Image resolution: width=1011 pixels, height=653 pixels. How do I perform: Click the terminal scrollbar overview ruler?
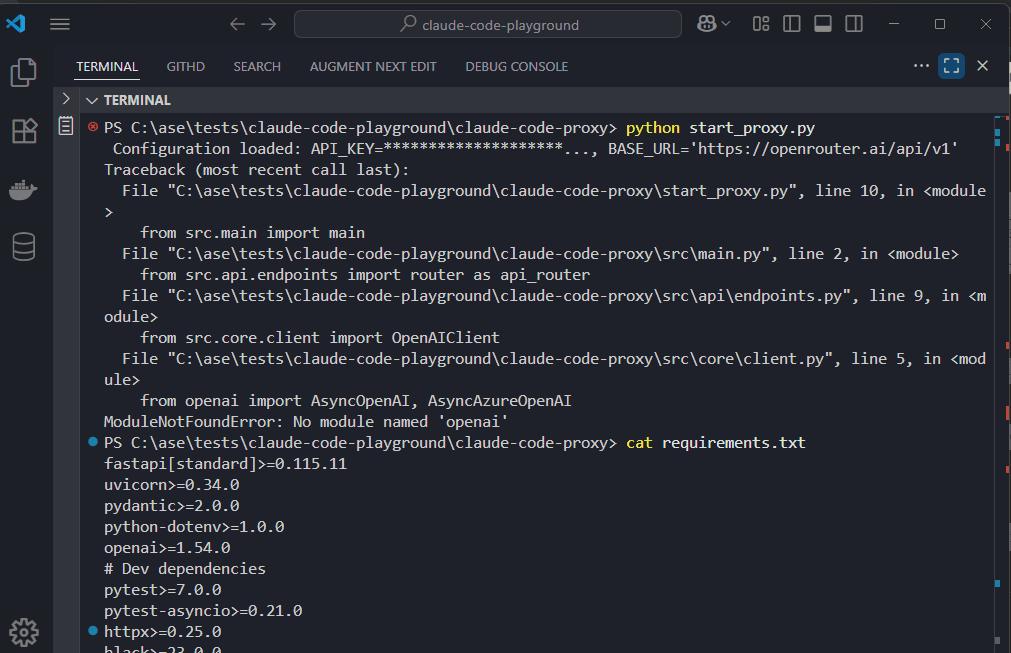1001,384
